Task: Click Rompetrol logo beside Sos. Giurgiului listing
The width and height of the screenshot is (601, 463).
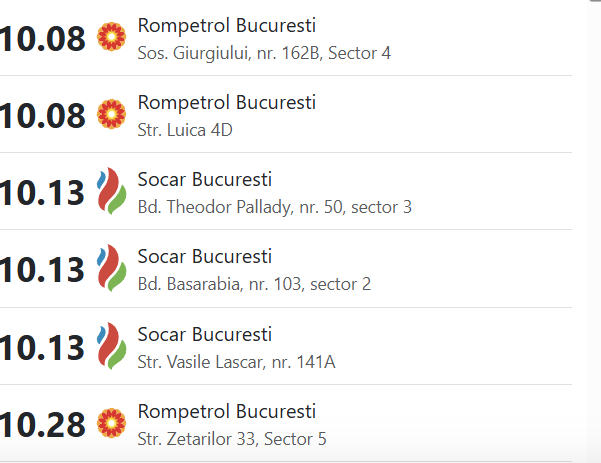Action: [111, 38]
